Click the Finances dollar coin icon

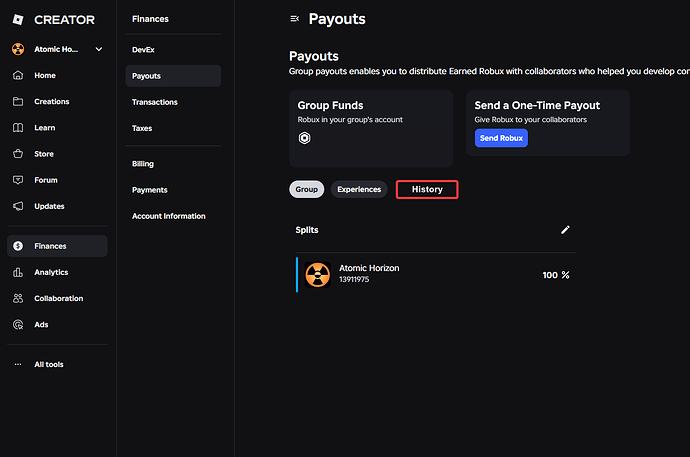pos(18,246)
